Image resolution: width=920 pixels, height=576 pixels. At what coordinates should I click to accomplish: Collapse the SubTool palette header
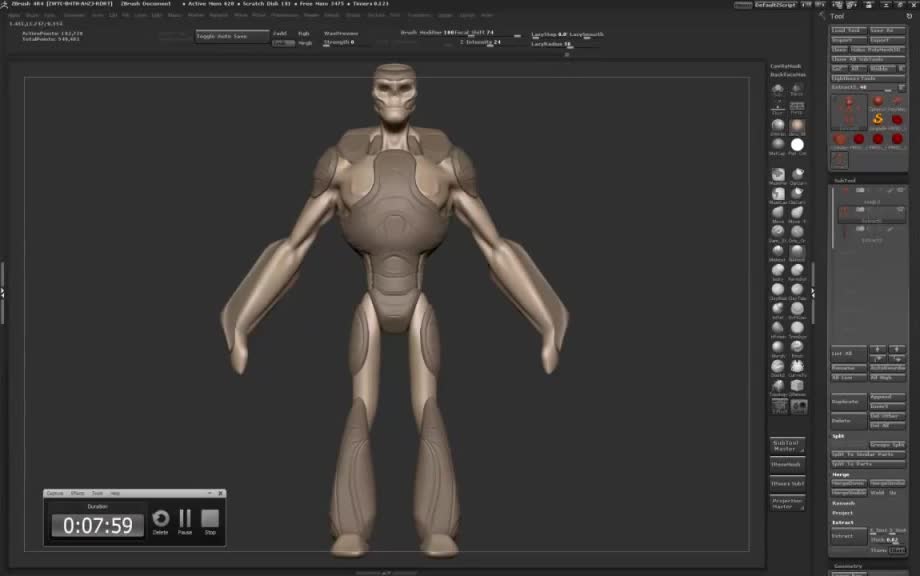click(x=845, y=181)
